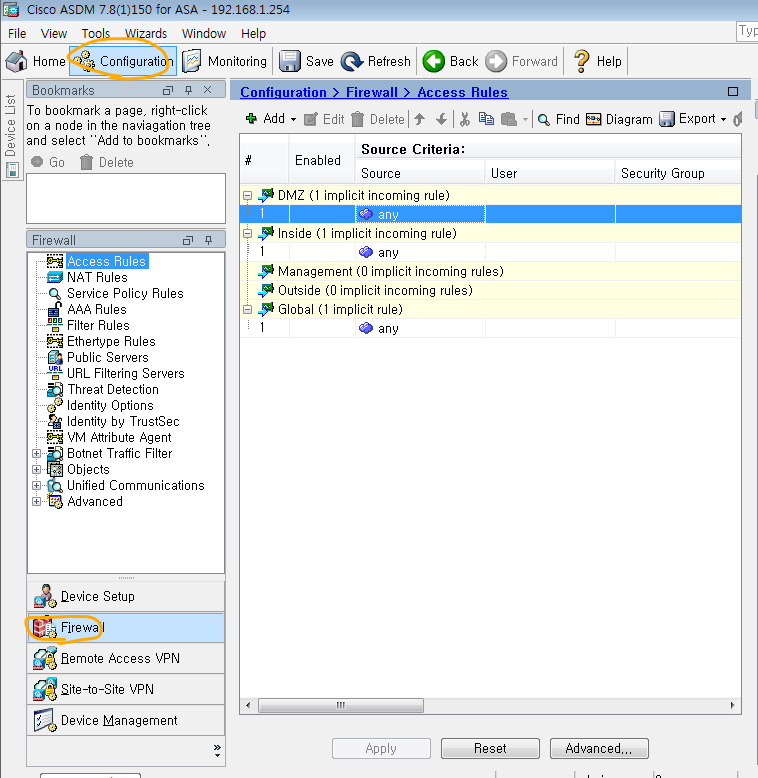Screen dimensions: 758x778
Task: Click the Firewall breadcrumb link
Action: point(372,92)
